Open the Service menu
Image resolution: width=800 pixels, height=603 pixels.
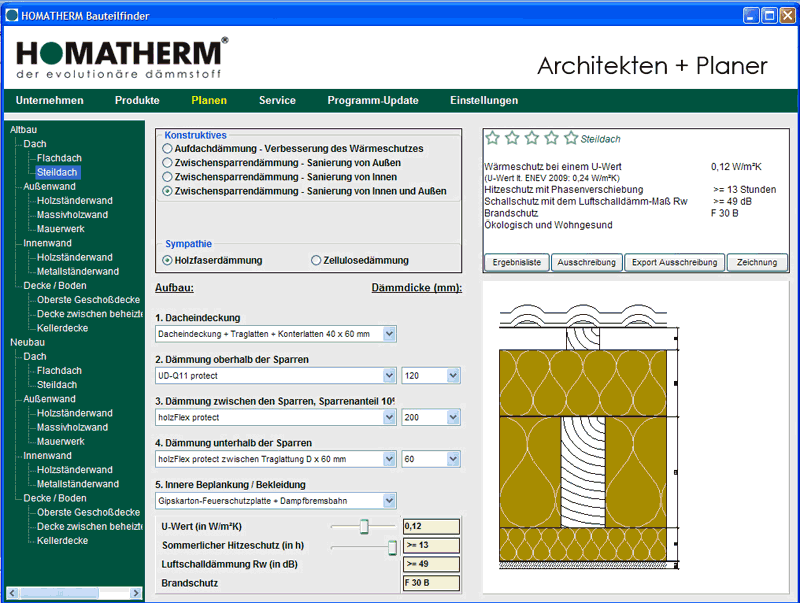tap(278, 100)
